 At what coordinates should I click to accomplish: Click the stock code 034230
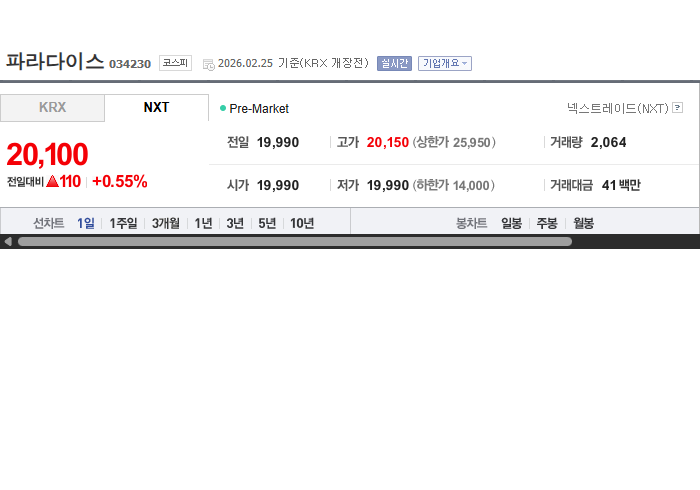click(x=130, y=64)
